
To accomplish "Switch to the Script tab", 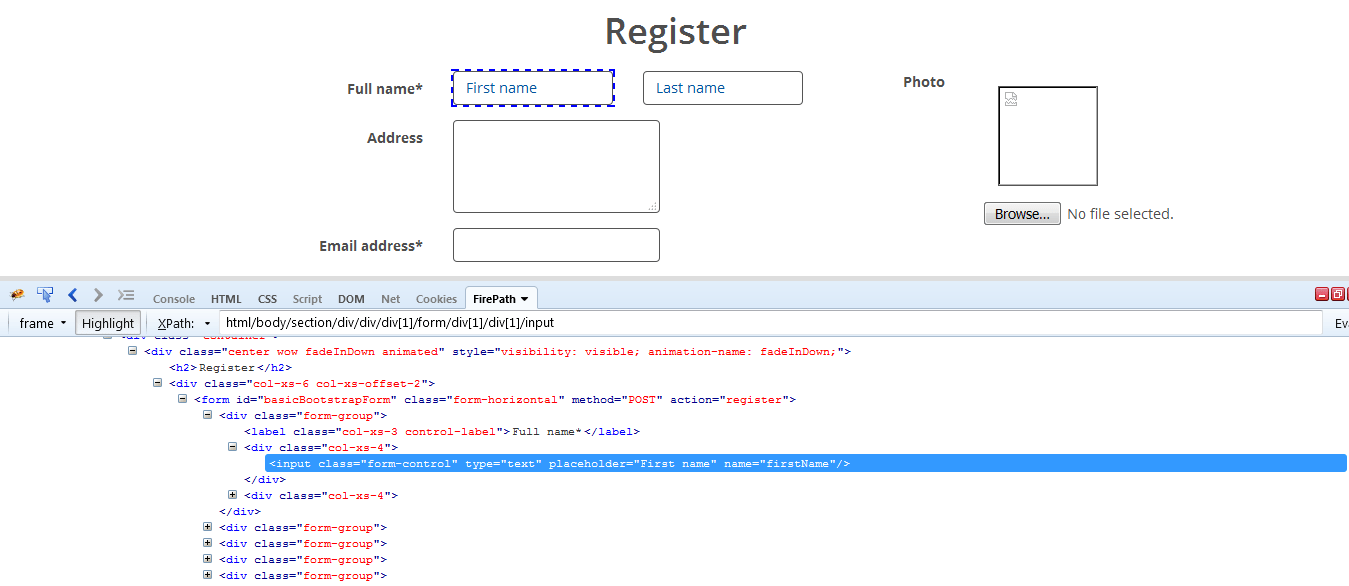I will (307, 299).
